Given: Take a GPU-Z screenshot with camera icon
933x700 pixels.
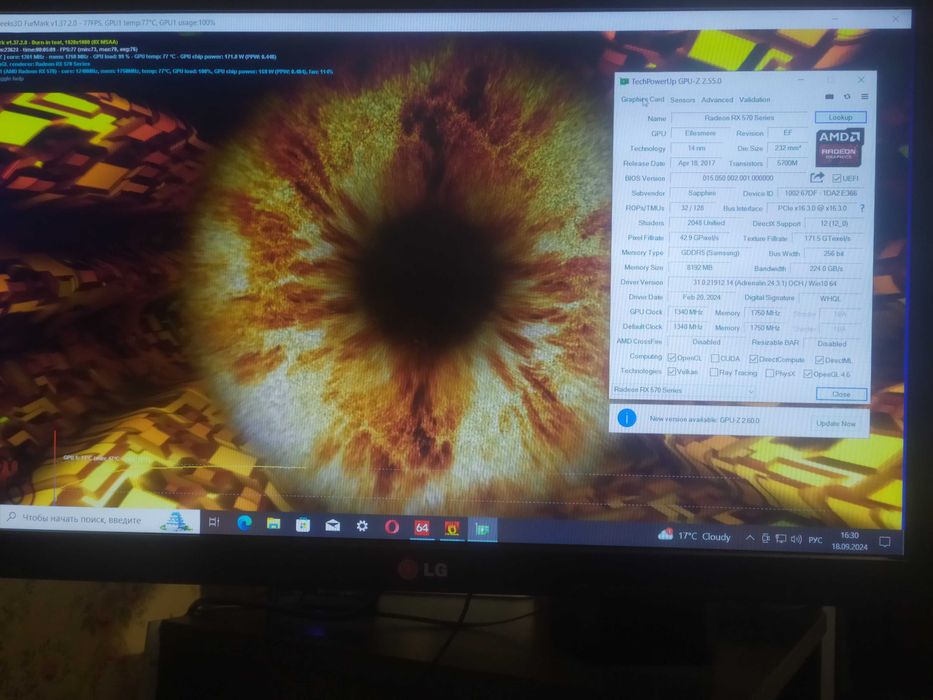Looking at the screenshot, I should [829, 96].
